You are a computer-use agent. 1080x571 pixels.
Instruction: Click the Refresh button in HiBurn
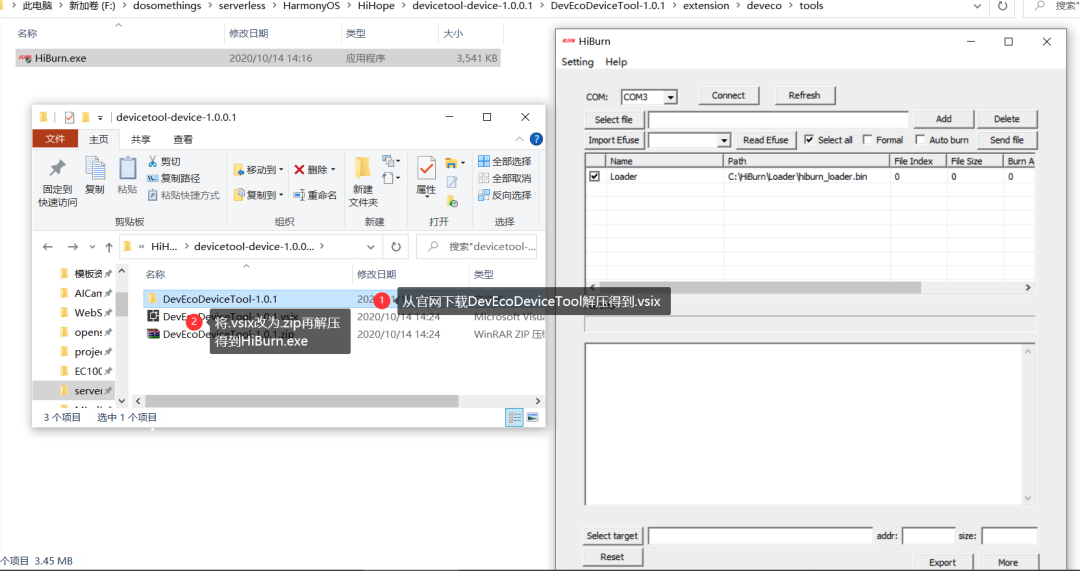point(804,96)
